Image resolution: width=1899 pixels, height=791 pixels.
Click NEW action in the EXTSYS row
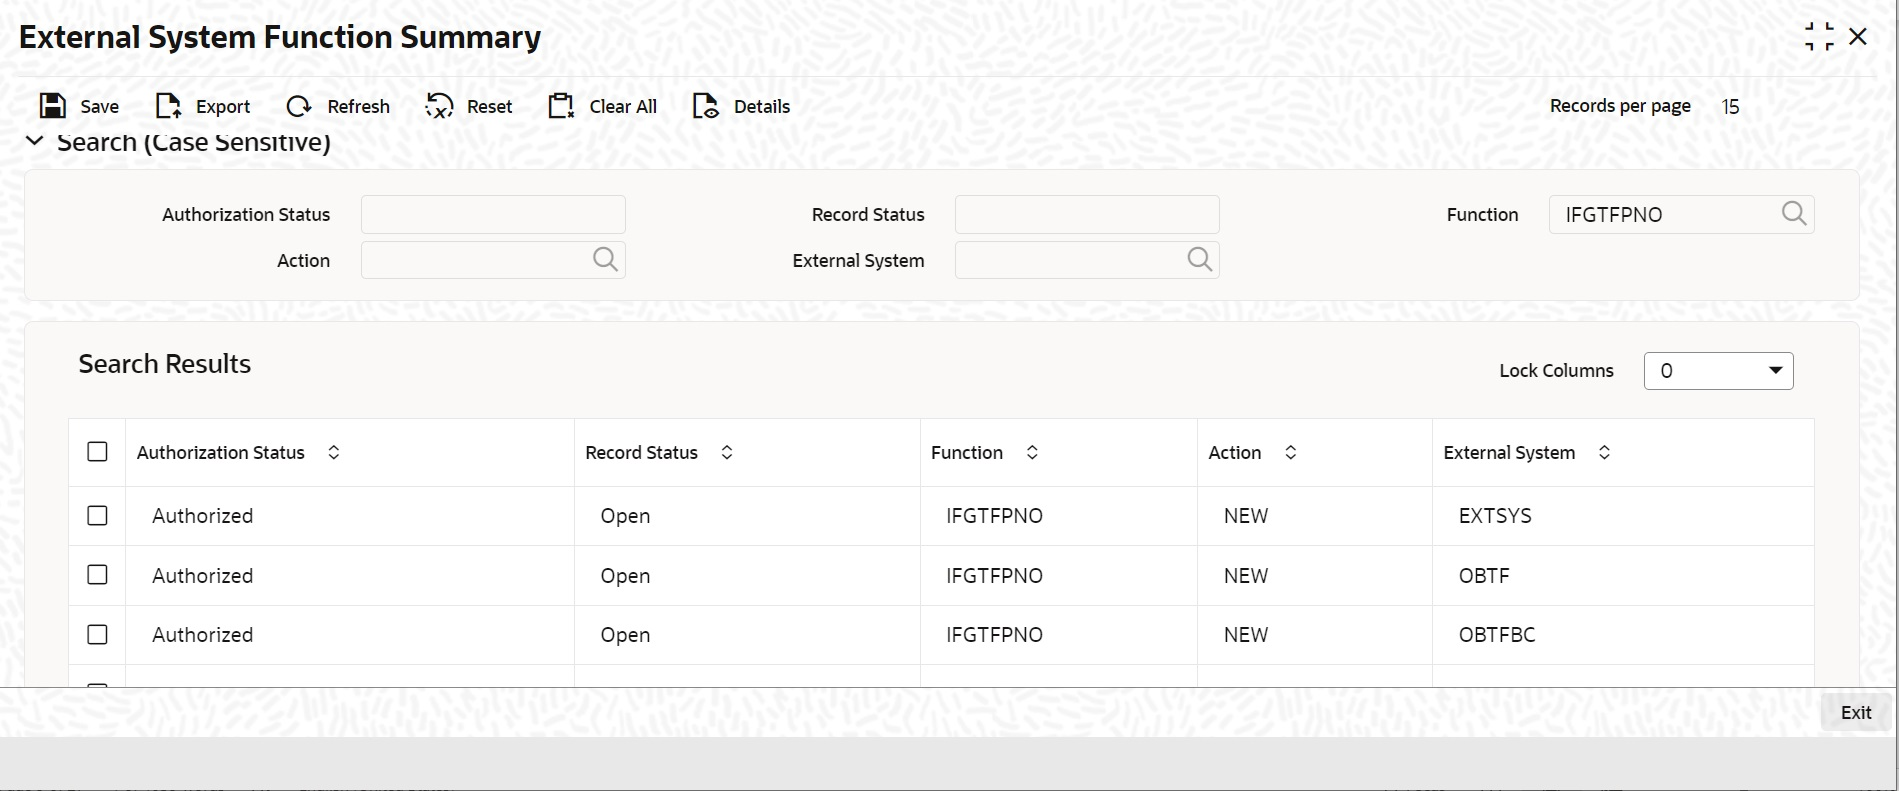(x=1246, y=516)
